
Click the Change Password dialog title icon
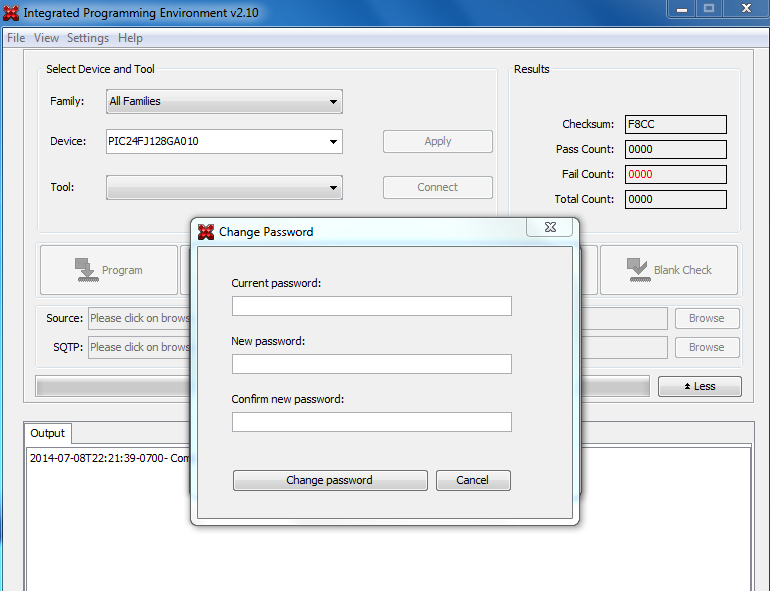[x=206, y=232]
